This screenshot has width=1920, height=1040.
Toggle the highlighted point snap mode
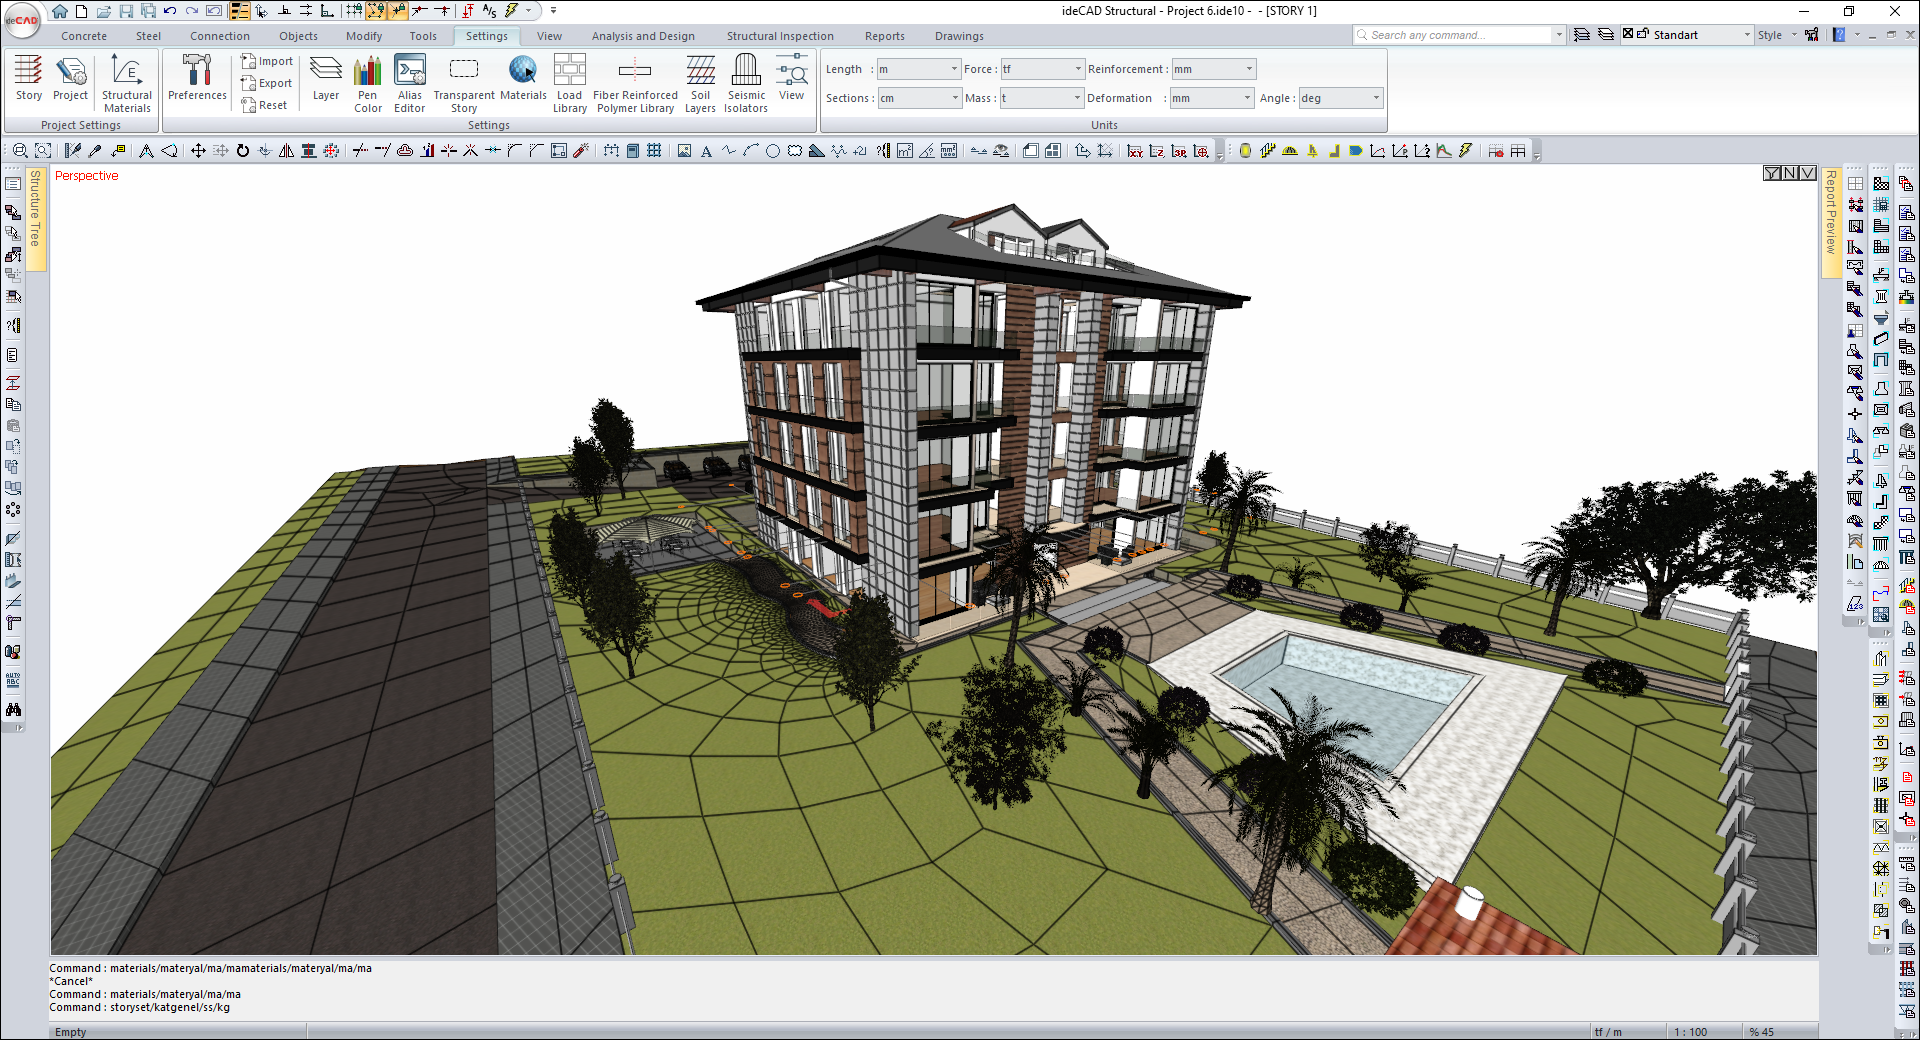[x=398, y=11]
